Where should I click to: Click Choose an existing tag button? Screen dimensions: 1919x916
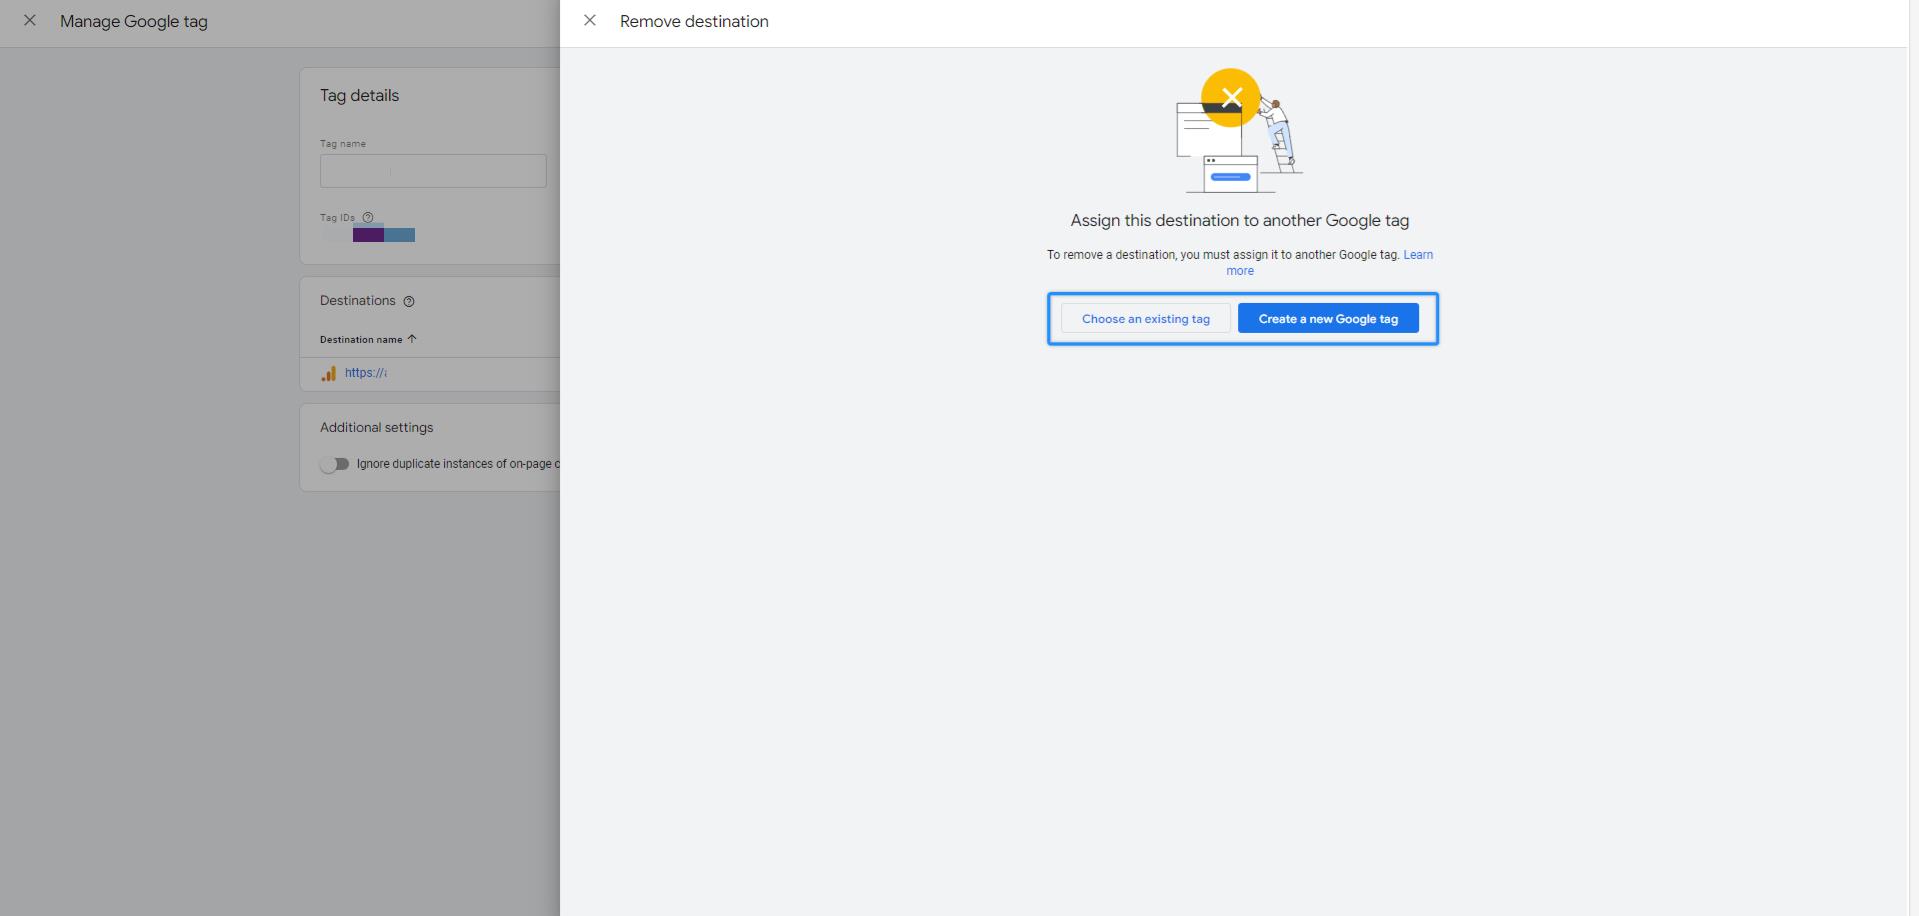click(x=1145, y=319)
